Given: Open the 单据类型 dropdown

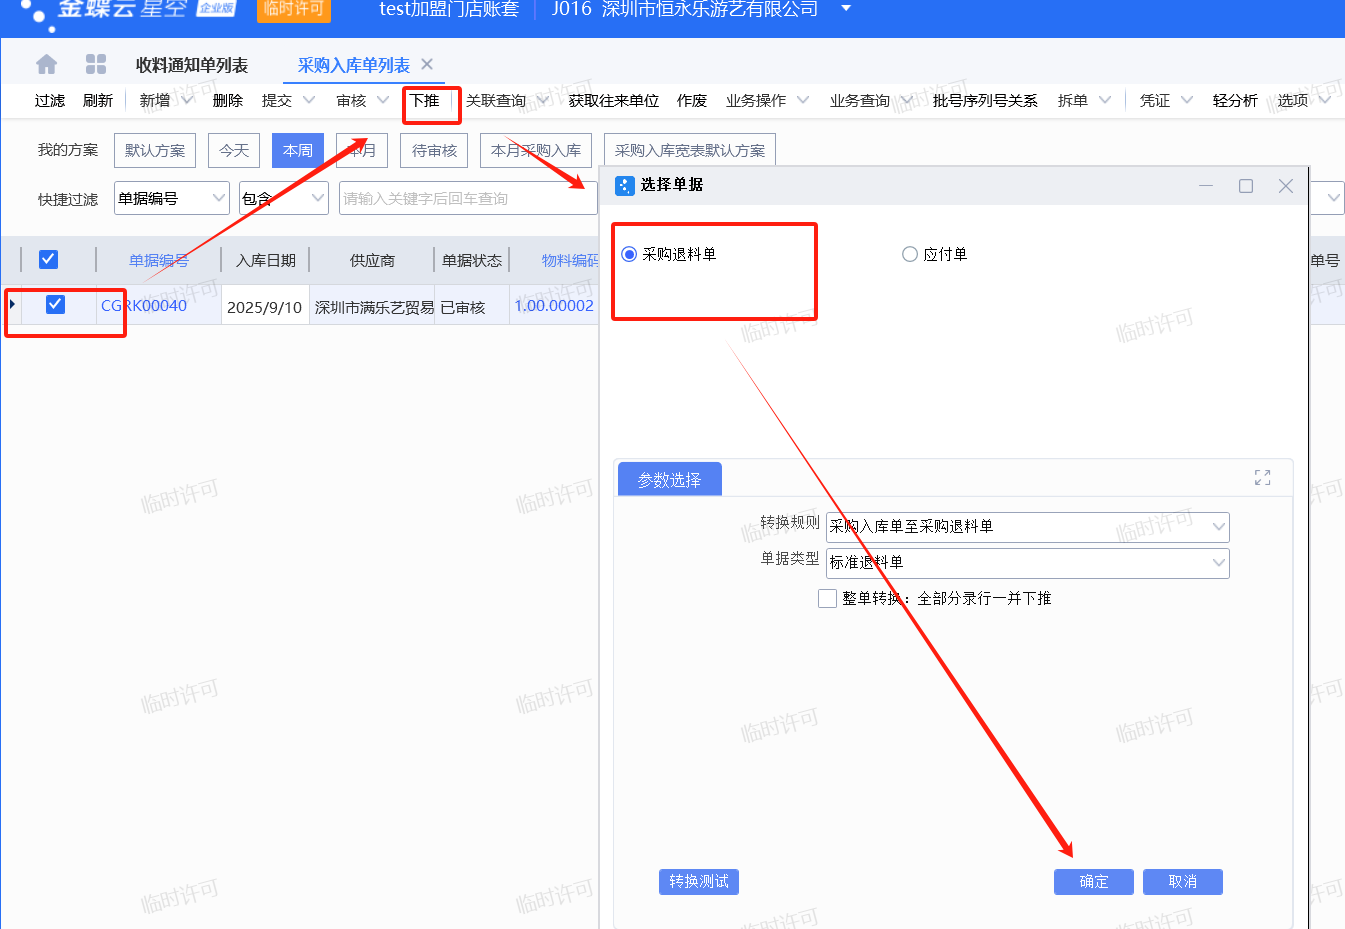Looking at the screenshot, I should pyautogui.click(x=1218, y=563).
